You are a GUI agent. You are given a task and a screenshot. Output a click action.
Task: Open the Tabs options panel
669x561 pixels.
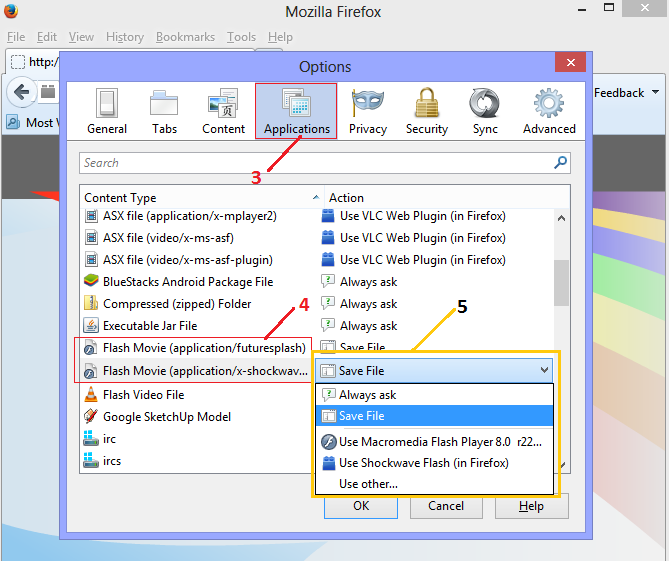point(164,111)
